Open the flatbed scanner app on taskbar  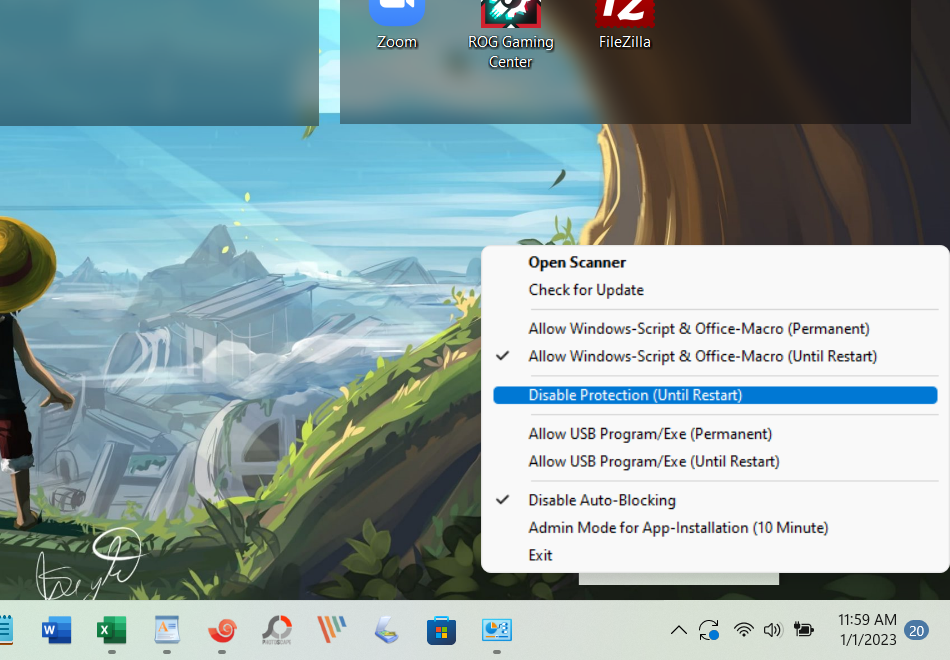[387, 630]
